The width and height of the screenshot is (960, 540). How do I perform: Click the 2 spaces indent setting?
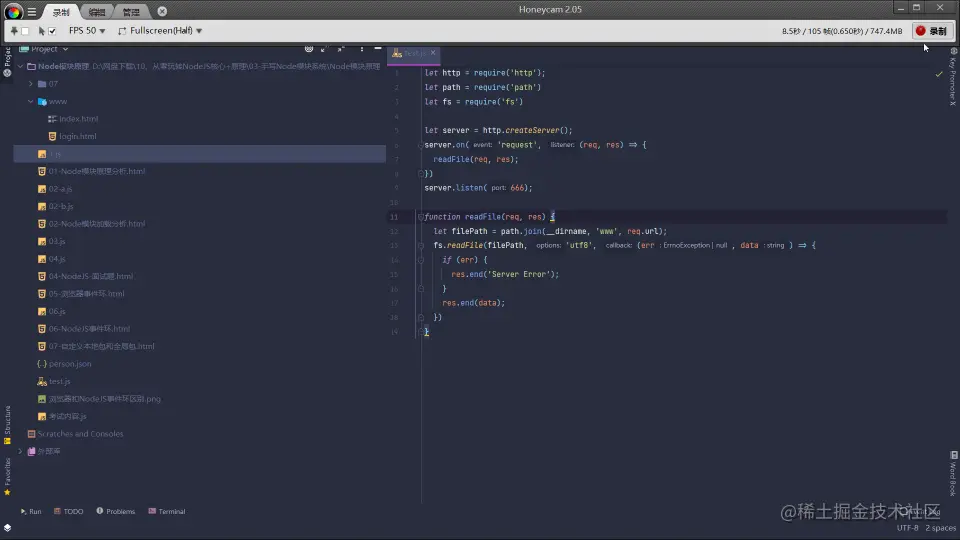[940, 528]
